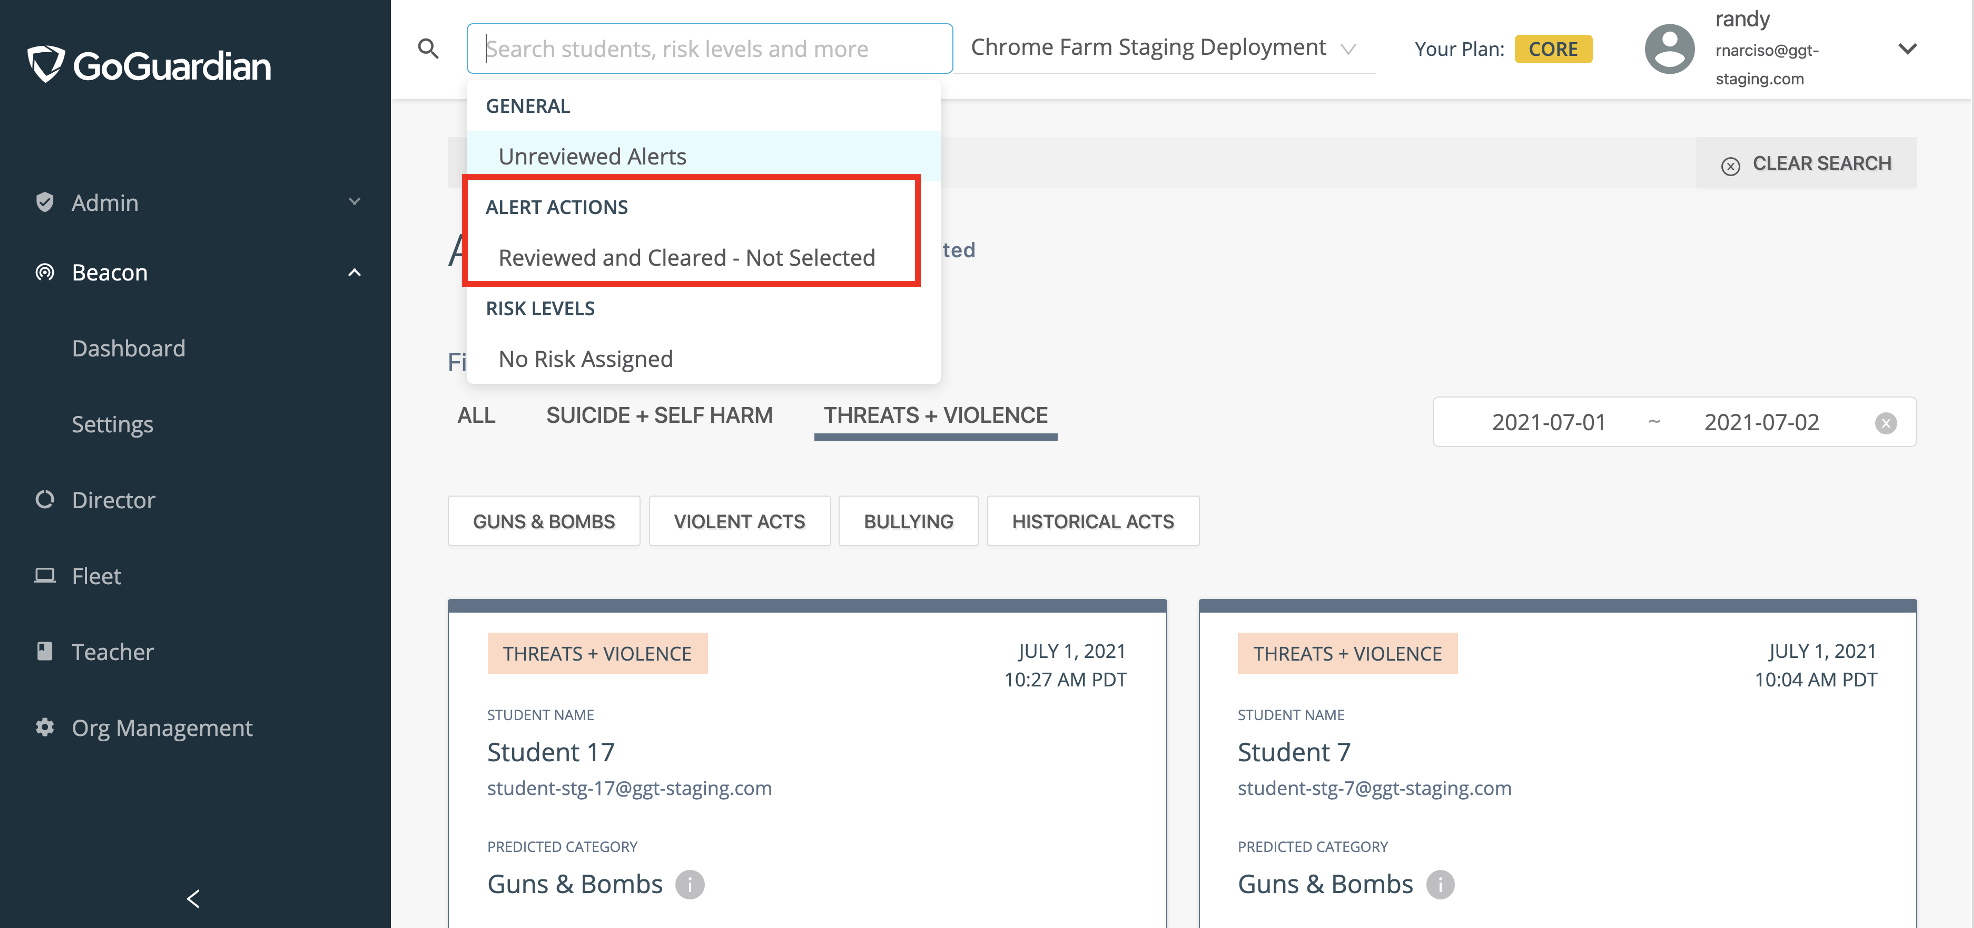Click THREATS + VIOLENCE tag on Student 7 card

(x=1348, y=653)
